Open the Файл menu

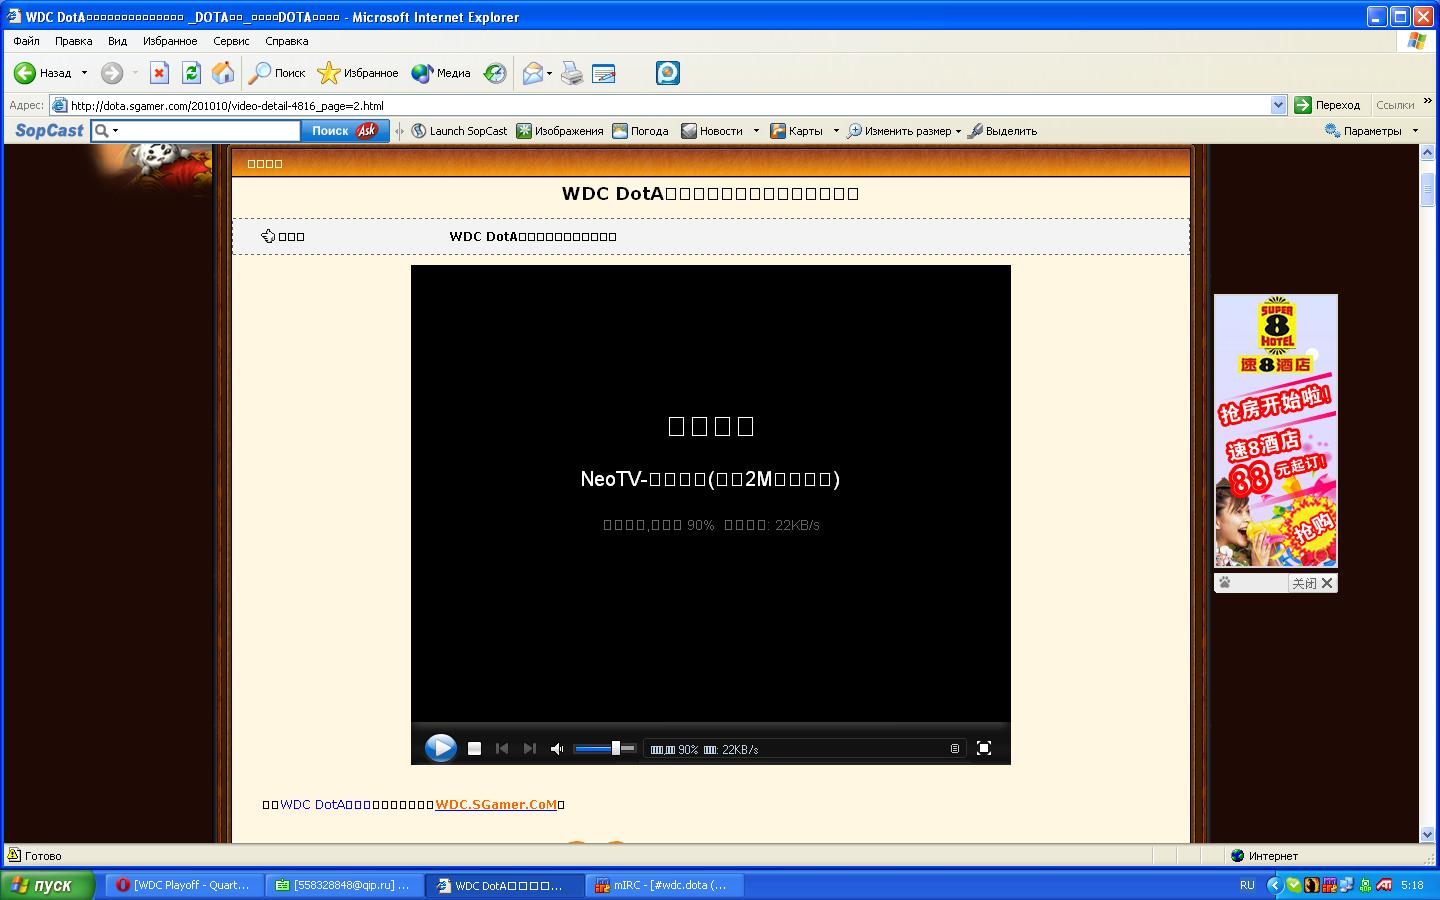27,41
